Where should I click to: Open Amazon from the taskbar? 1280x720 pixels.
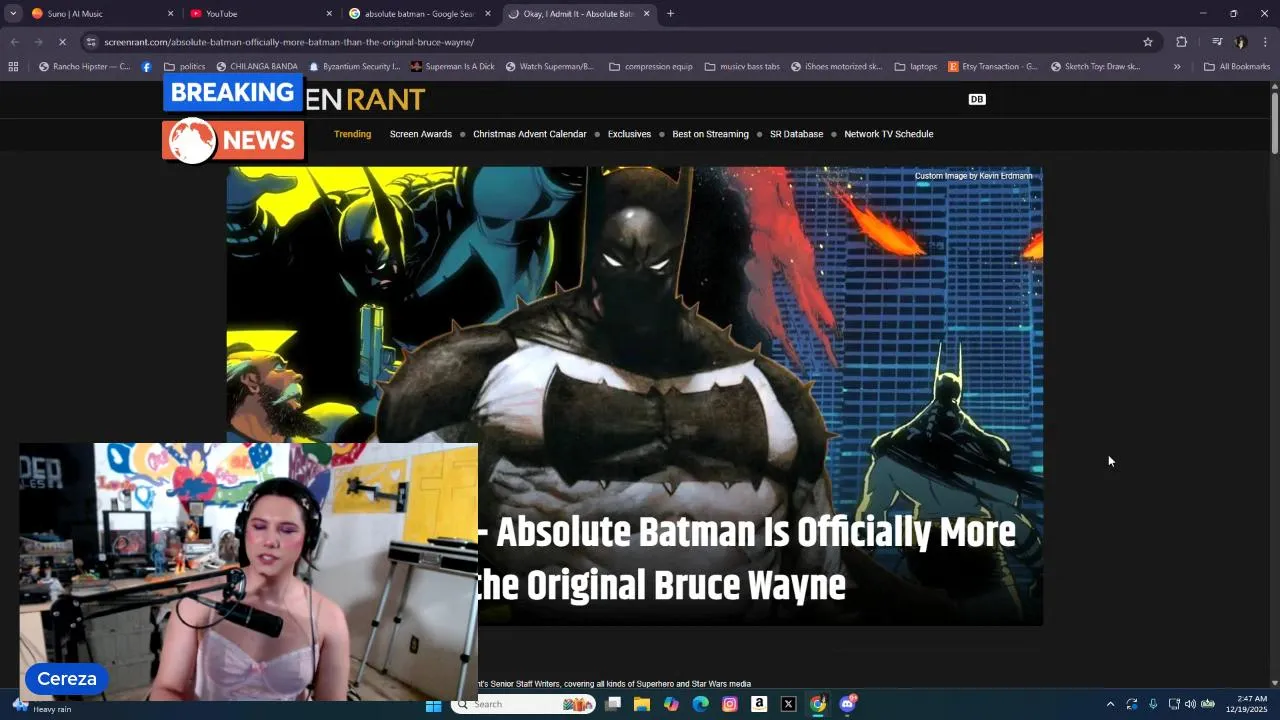click(x=759, y=704)
